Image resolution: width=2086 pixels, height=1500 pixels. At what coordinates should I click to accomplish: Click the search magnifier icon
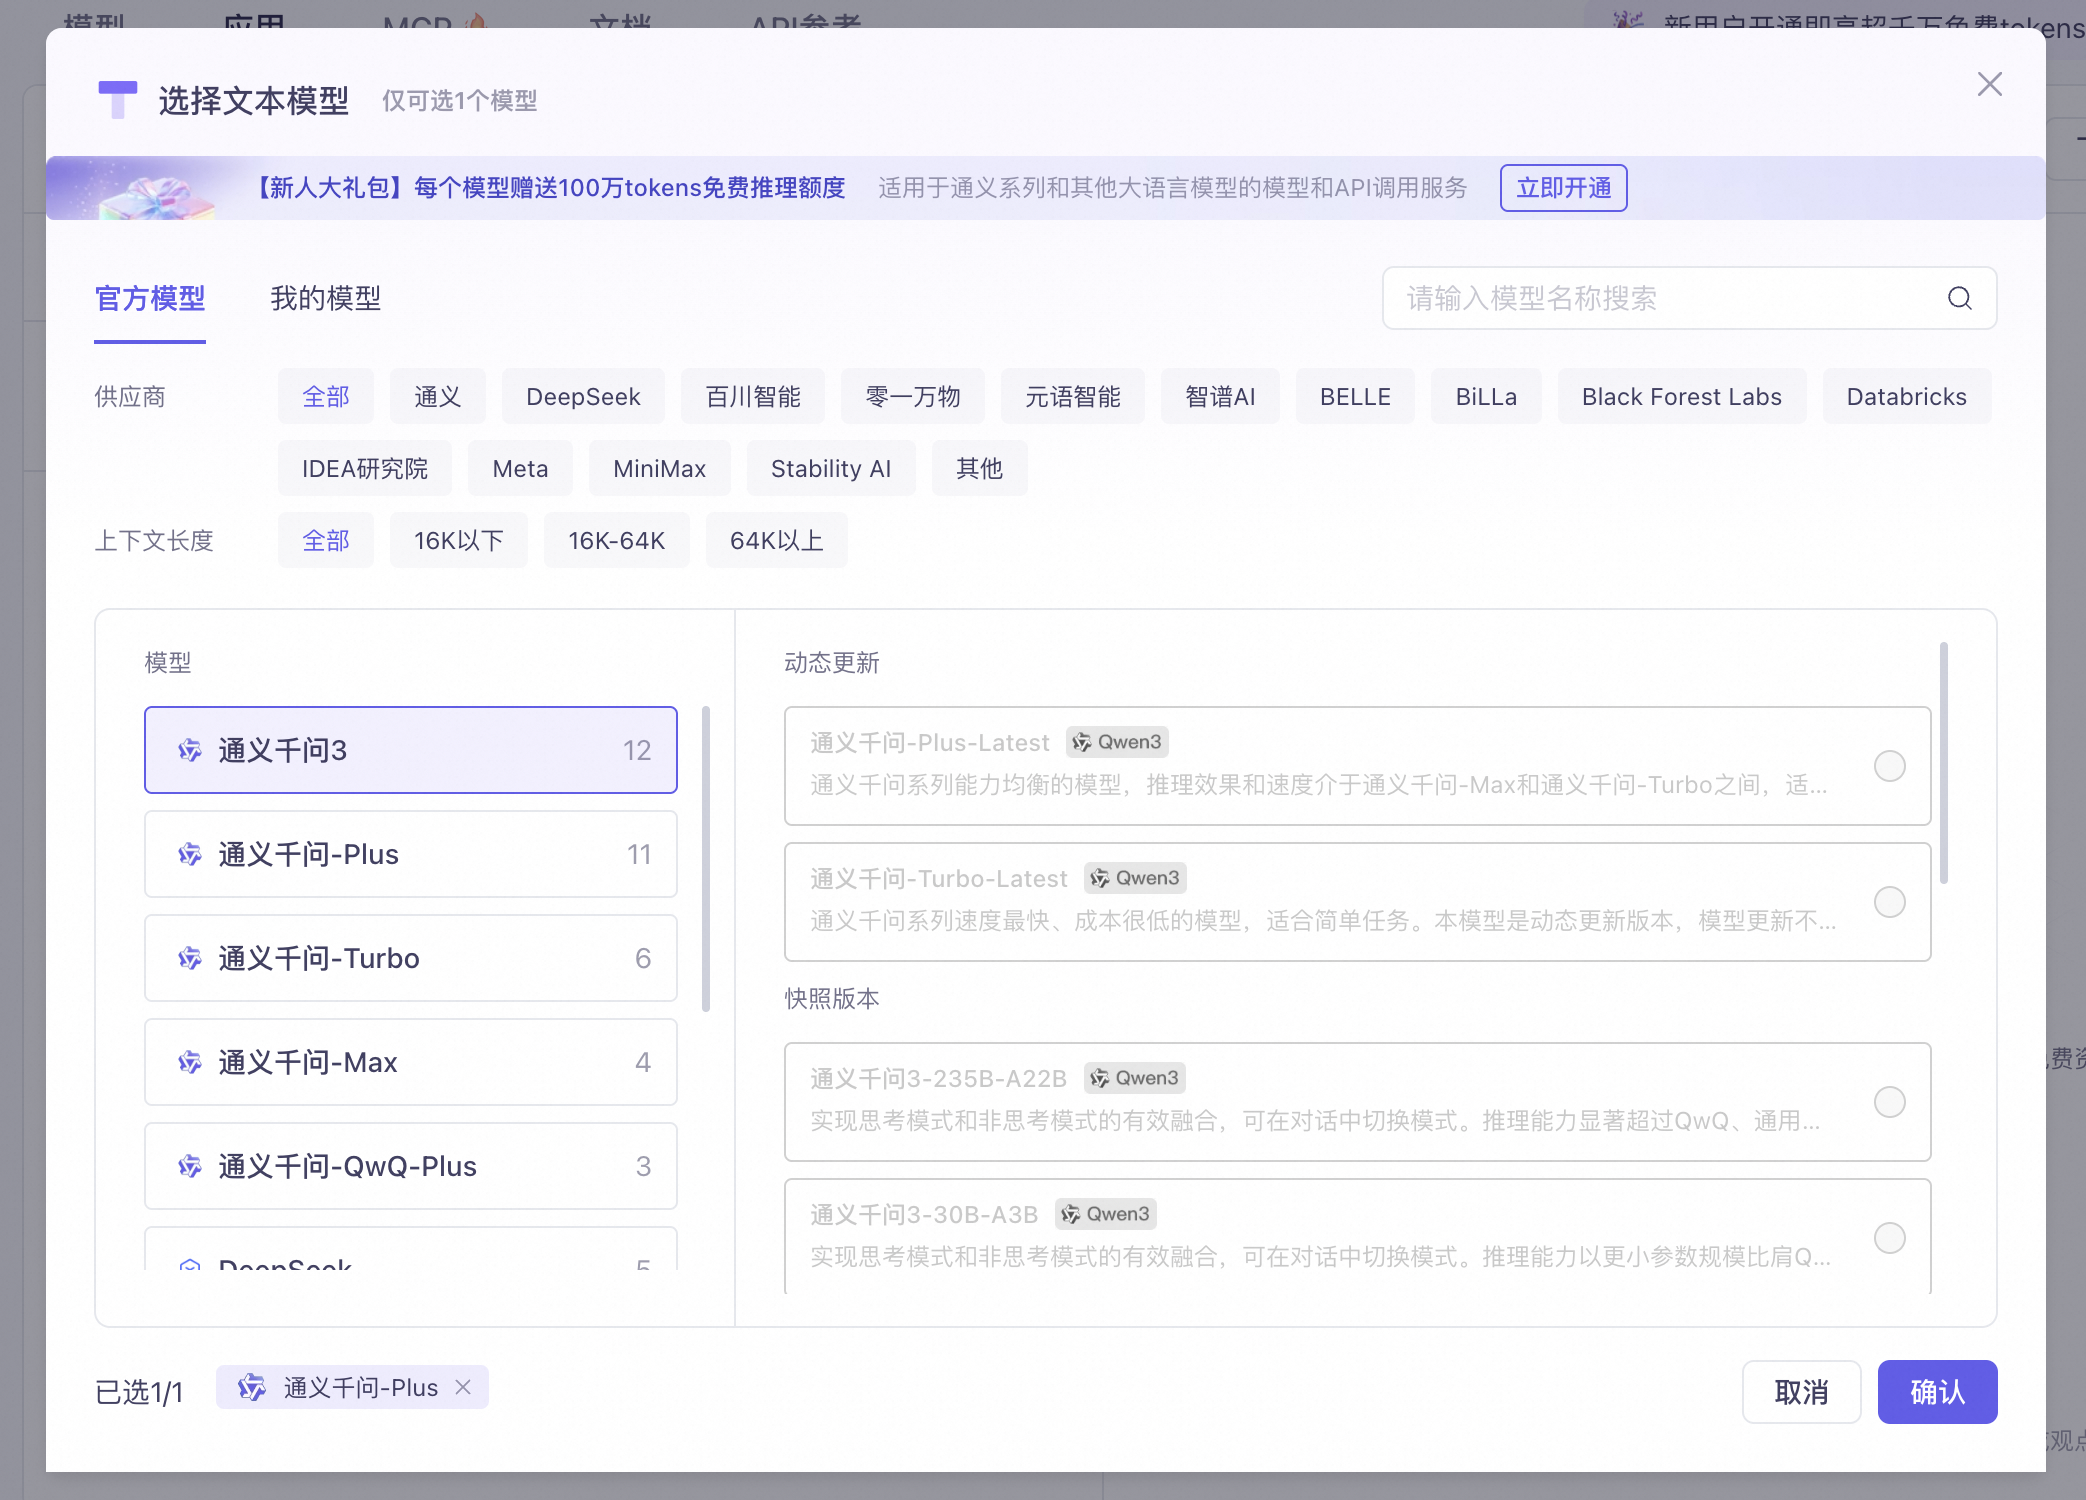[1959, 298]
